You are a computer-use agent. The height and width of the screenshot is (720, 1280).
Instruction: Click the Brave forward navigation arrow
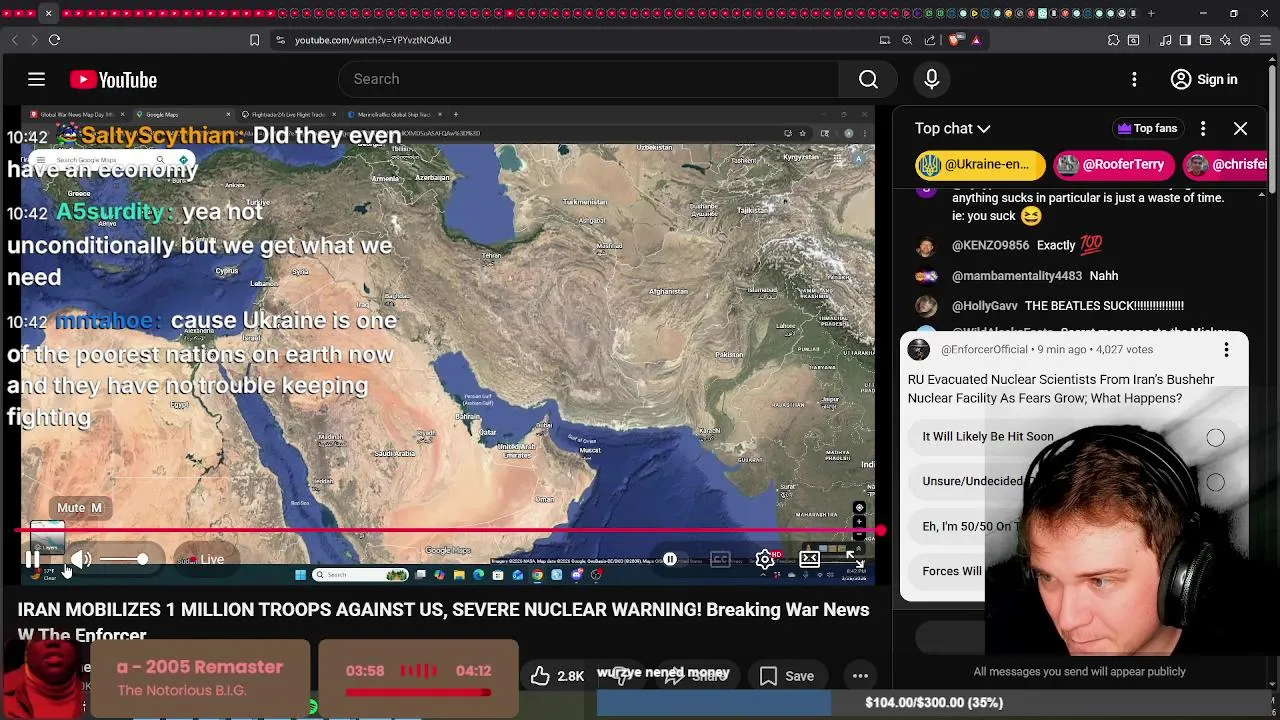tap(34, 40)
